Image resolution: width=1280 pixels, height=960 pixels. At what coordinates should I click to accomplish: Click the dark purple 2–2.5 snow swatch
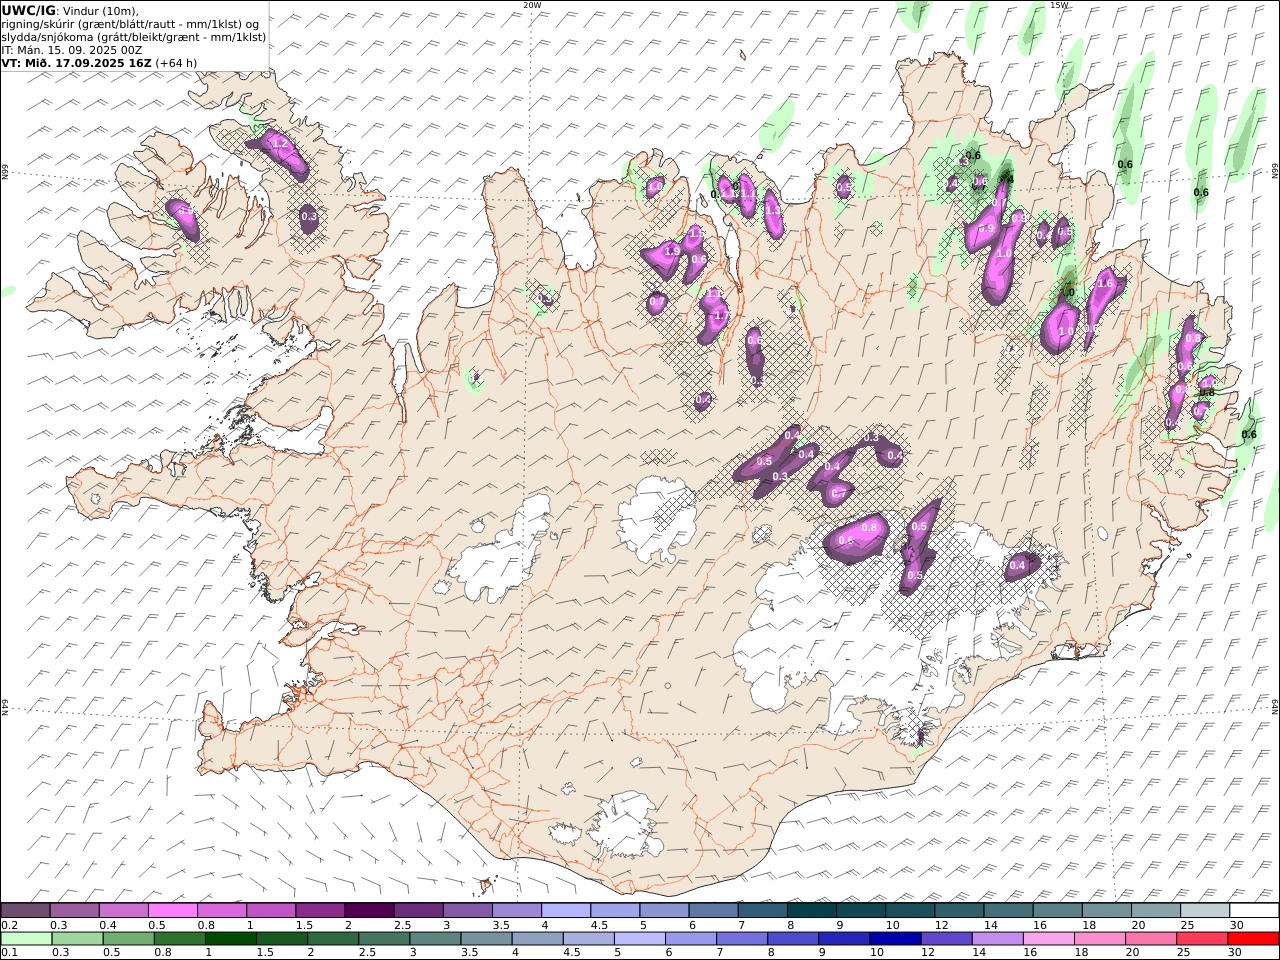coord(369,910)
